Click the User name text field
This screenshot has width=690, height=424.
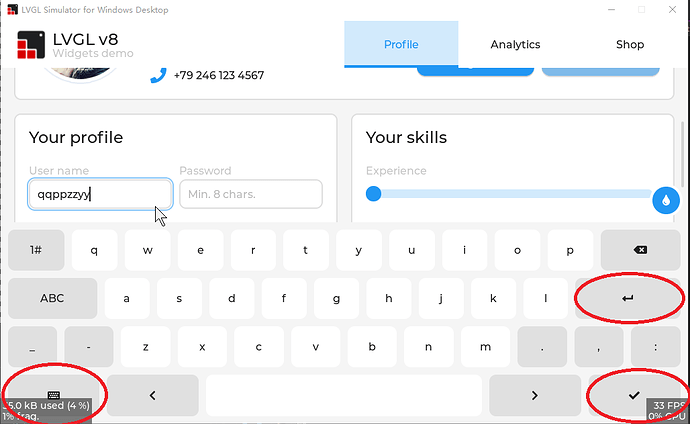100,194
